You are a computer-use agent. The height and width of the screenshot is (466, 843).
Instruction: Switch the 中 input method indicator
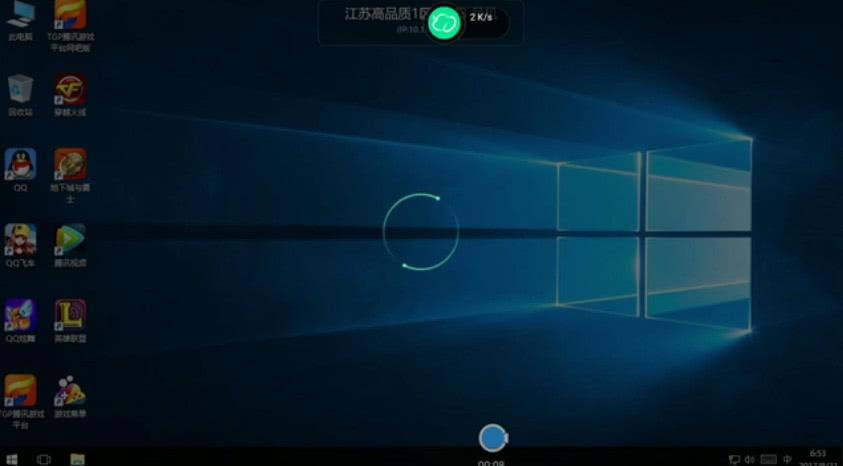787,460
